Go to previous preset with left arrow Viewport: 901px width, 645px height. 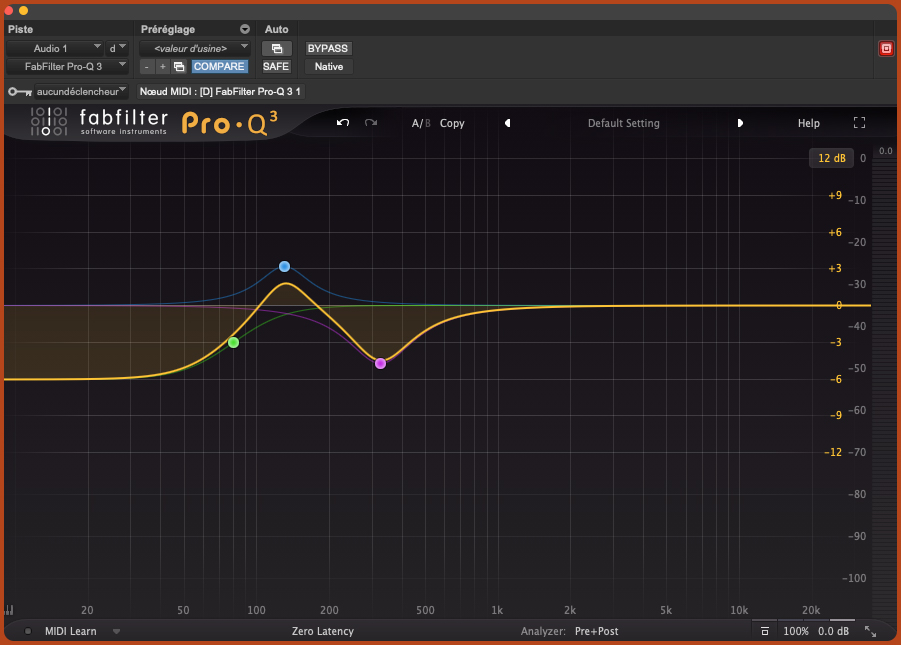click(507, 123)
